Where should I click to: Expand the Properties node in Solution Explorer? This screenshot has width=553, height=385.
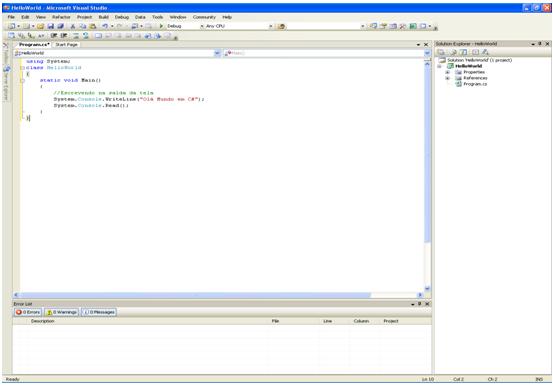pos(448,72)
